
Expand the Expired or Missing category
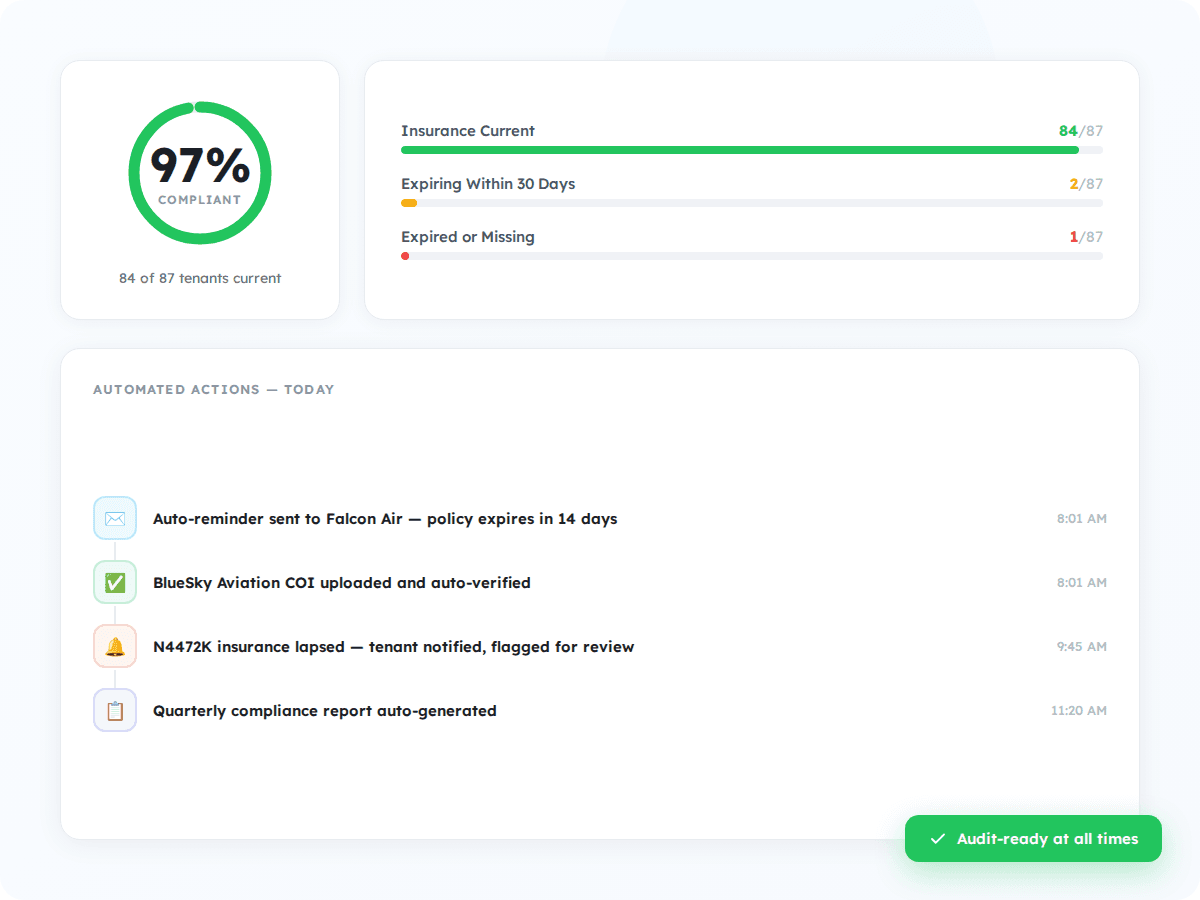pyautogui.click(x=467, y=237)
